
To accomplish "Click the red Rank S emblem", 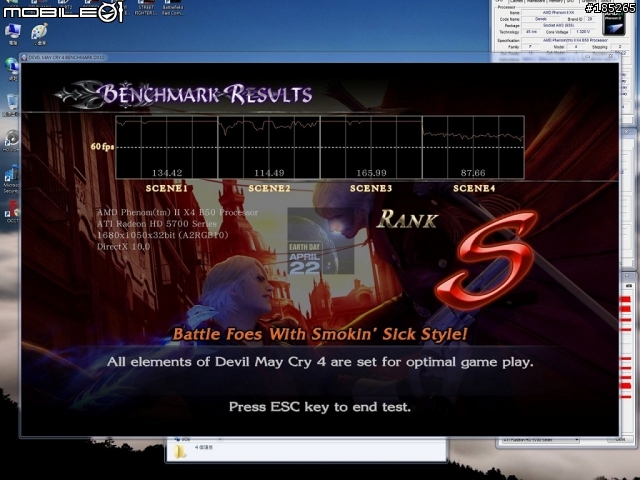I will point(487,259).
